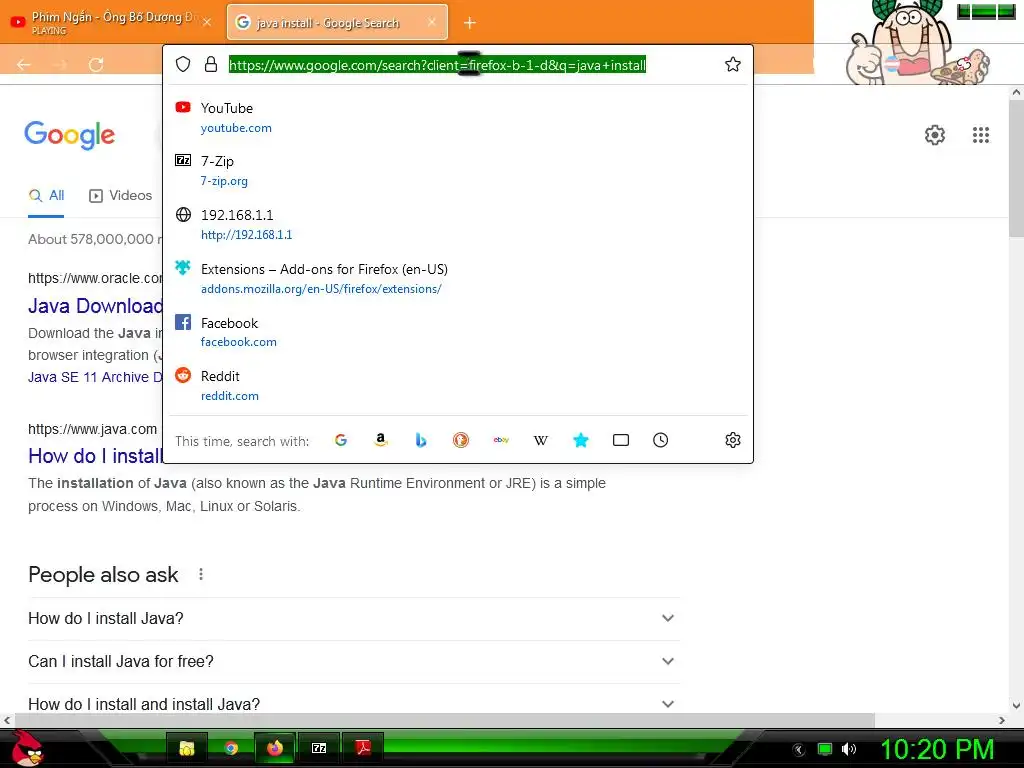The height and width of the screenshot is (768, 1024).
Task: Choose the 192.168.1.1 suggestion
Action: click(x=458, y=225)
